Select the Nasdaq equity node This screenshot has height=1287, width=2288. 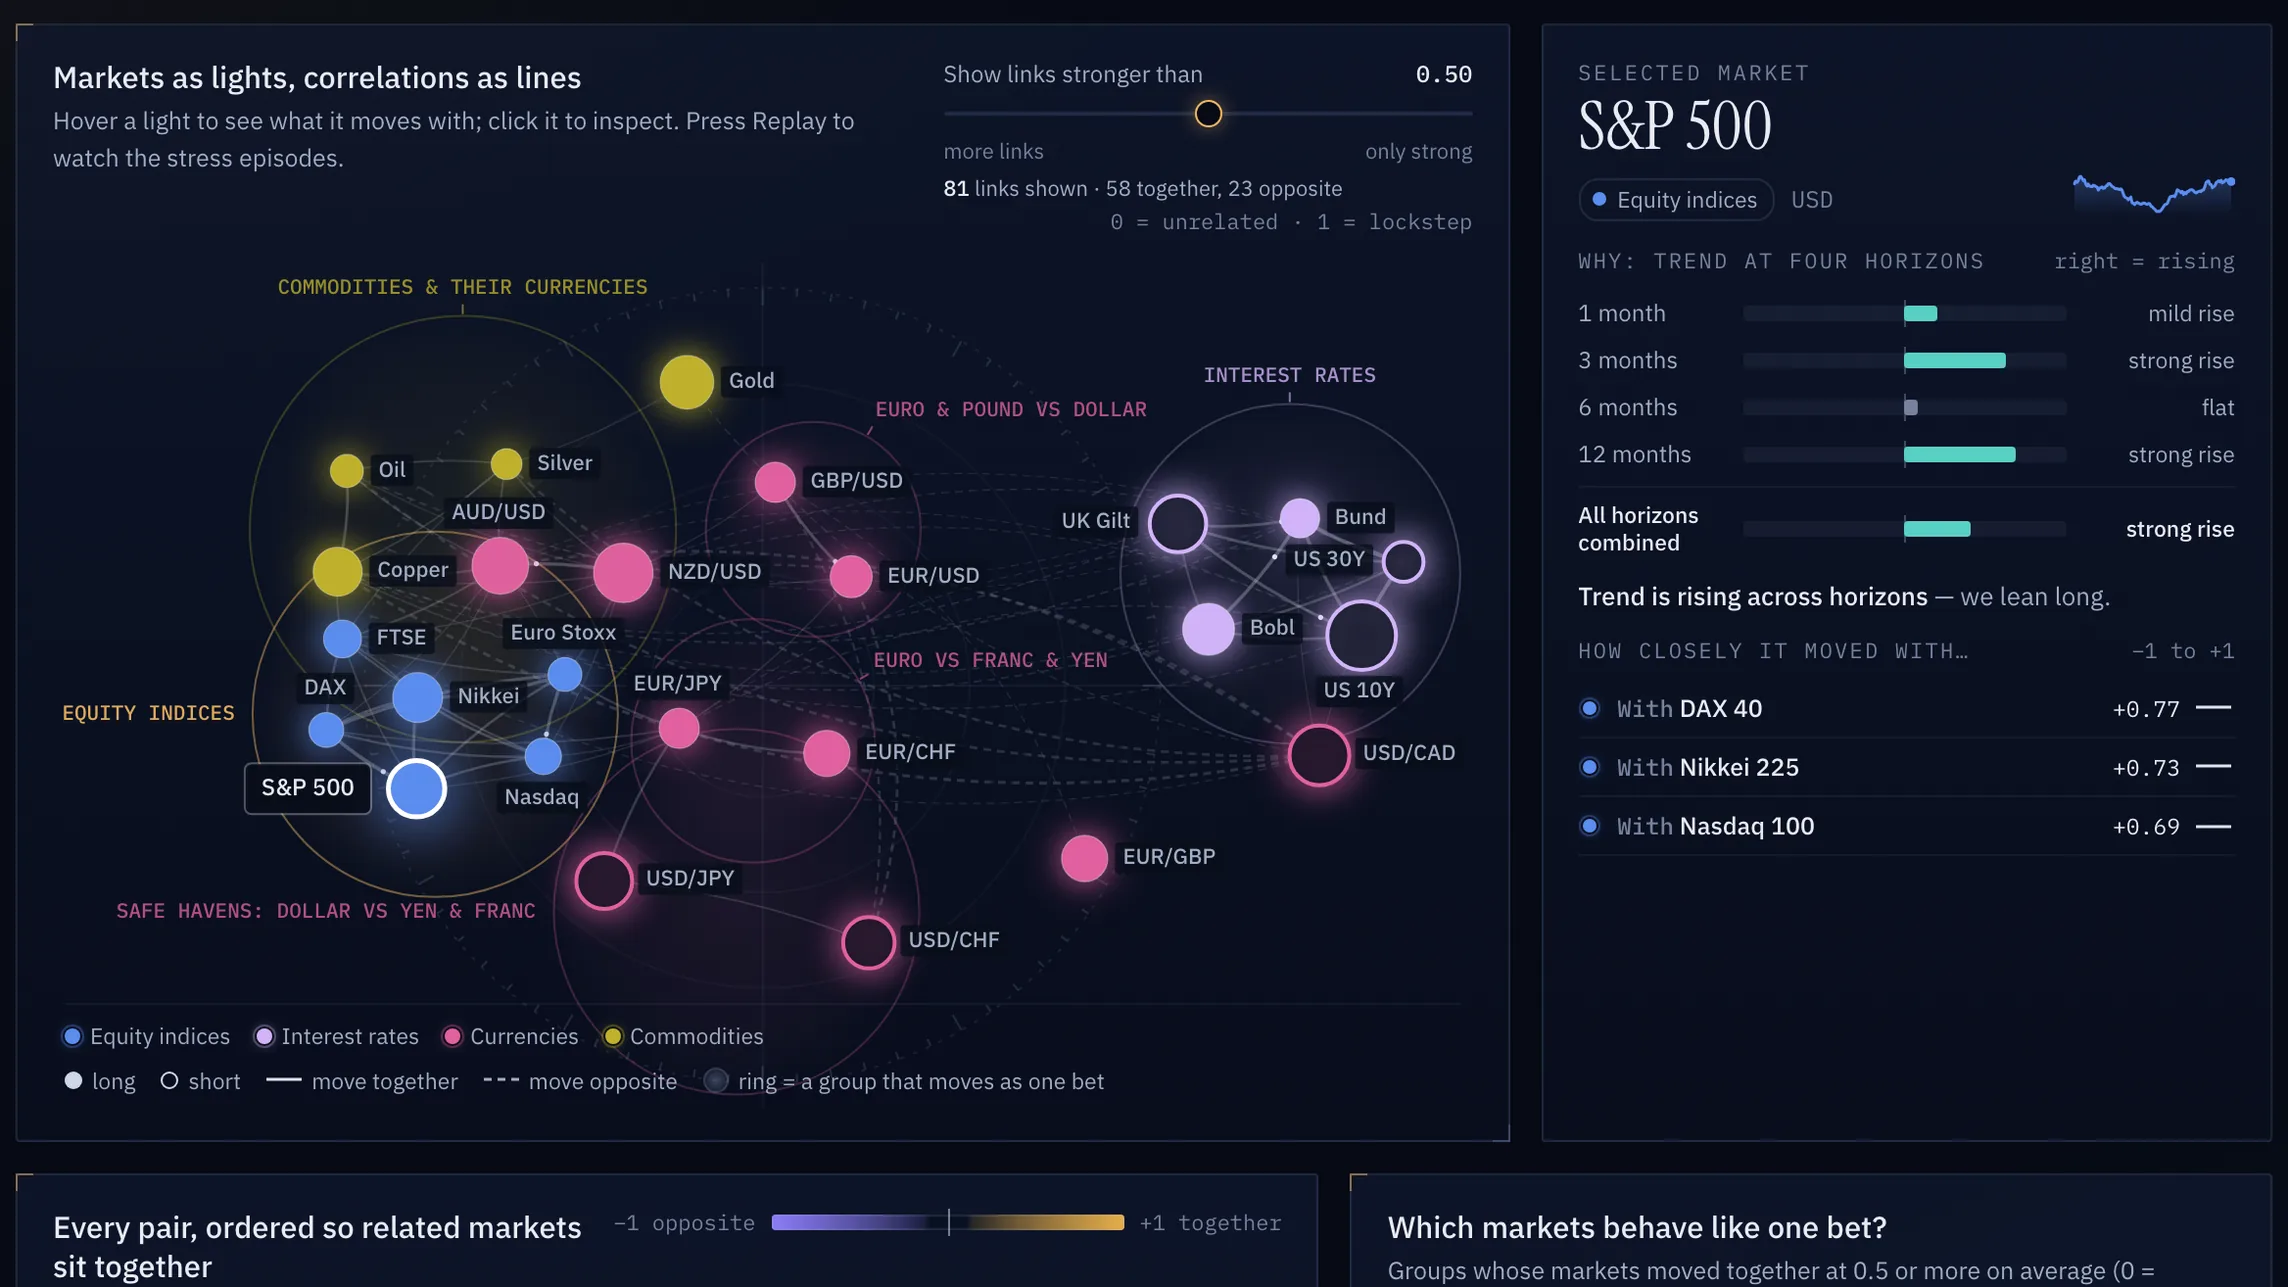tap(543, 756)
